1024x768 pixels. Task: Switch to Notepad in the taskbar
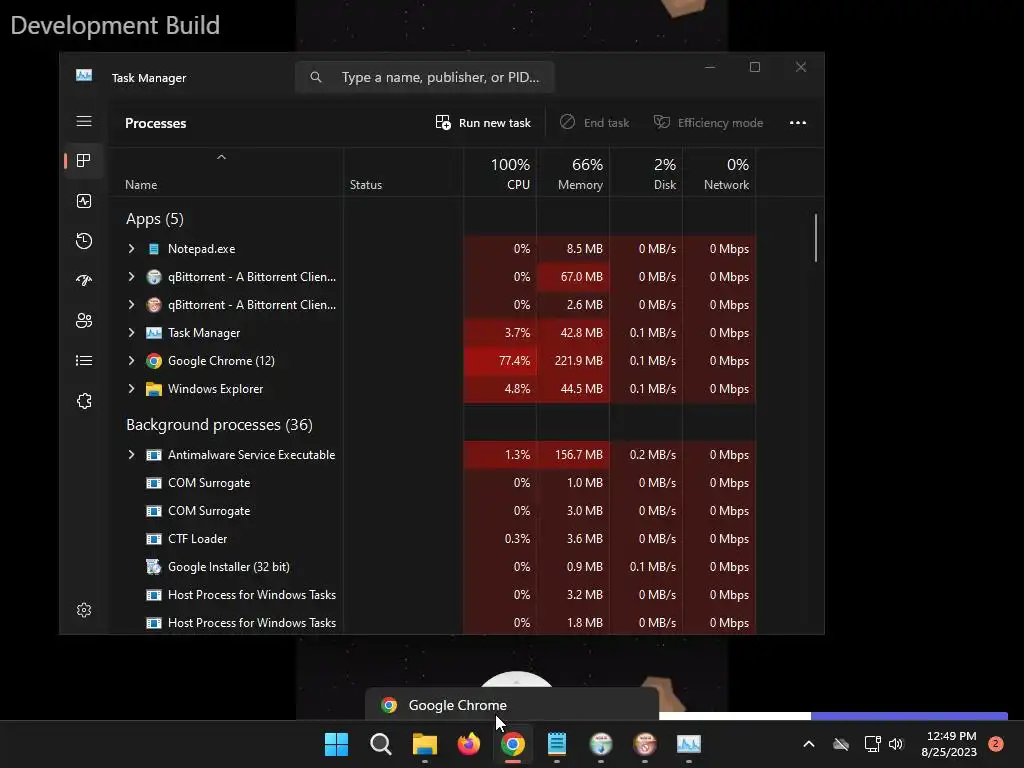(556, 744)
